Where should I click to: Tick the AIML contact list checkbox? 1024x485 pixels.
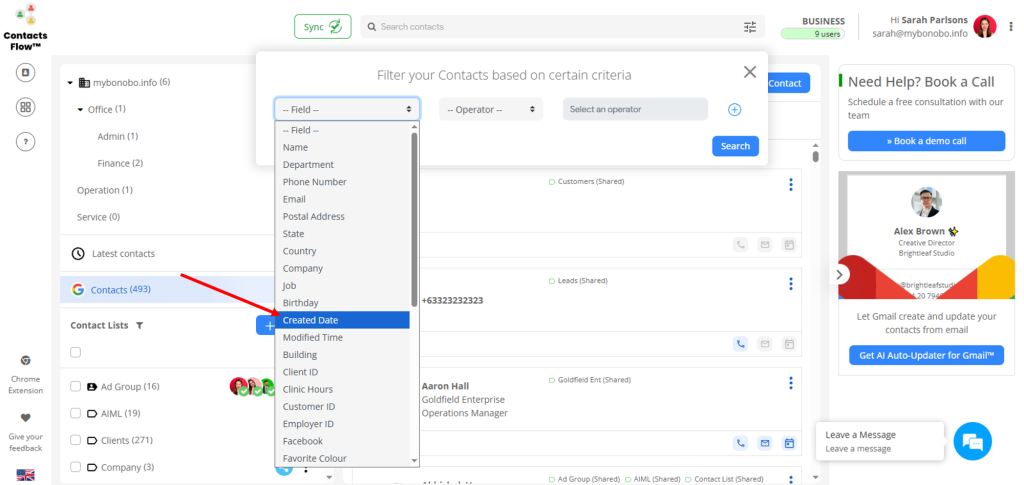tap(75, 413)
